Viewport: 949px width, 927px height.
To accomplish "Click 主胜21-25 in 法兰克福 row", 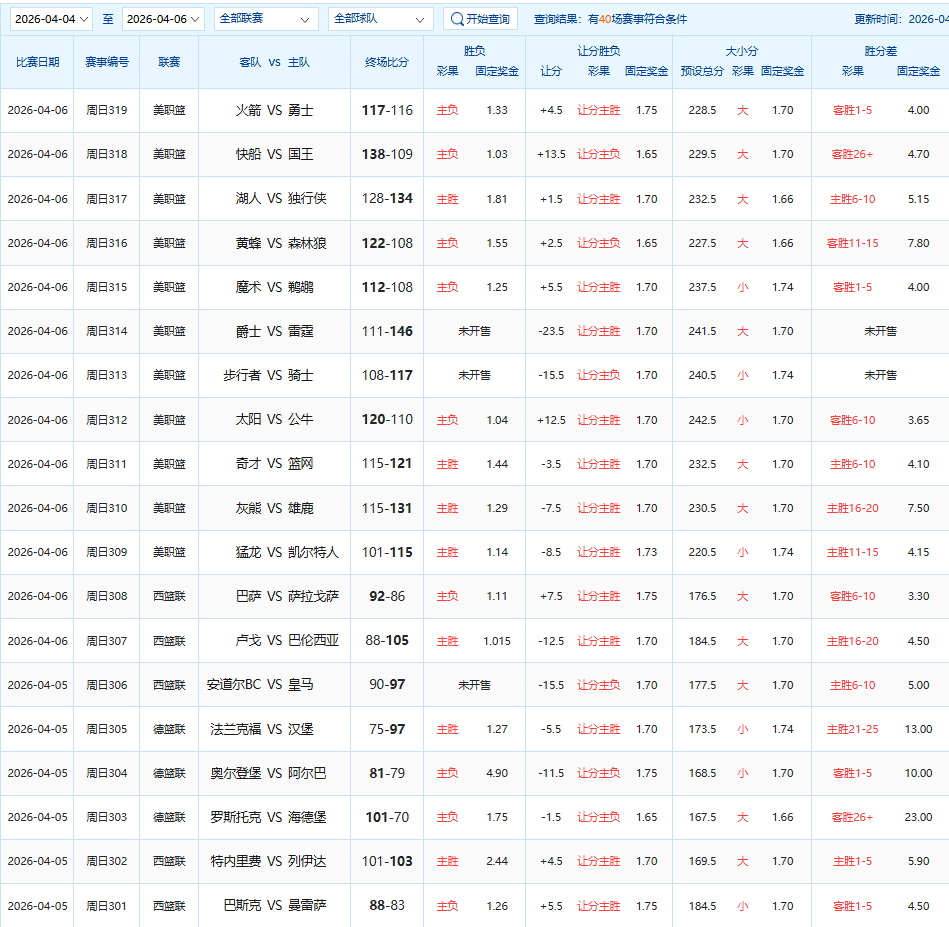I will coord(852,729).
